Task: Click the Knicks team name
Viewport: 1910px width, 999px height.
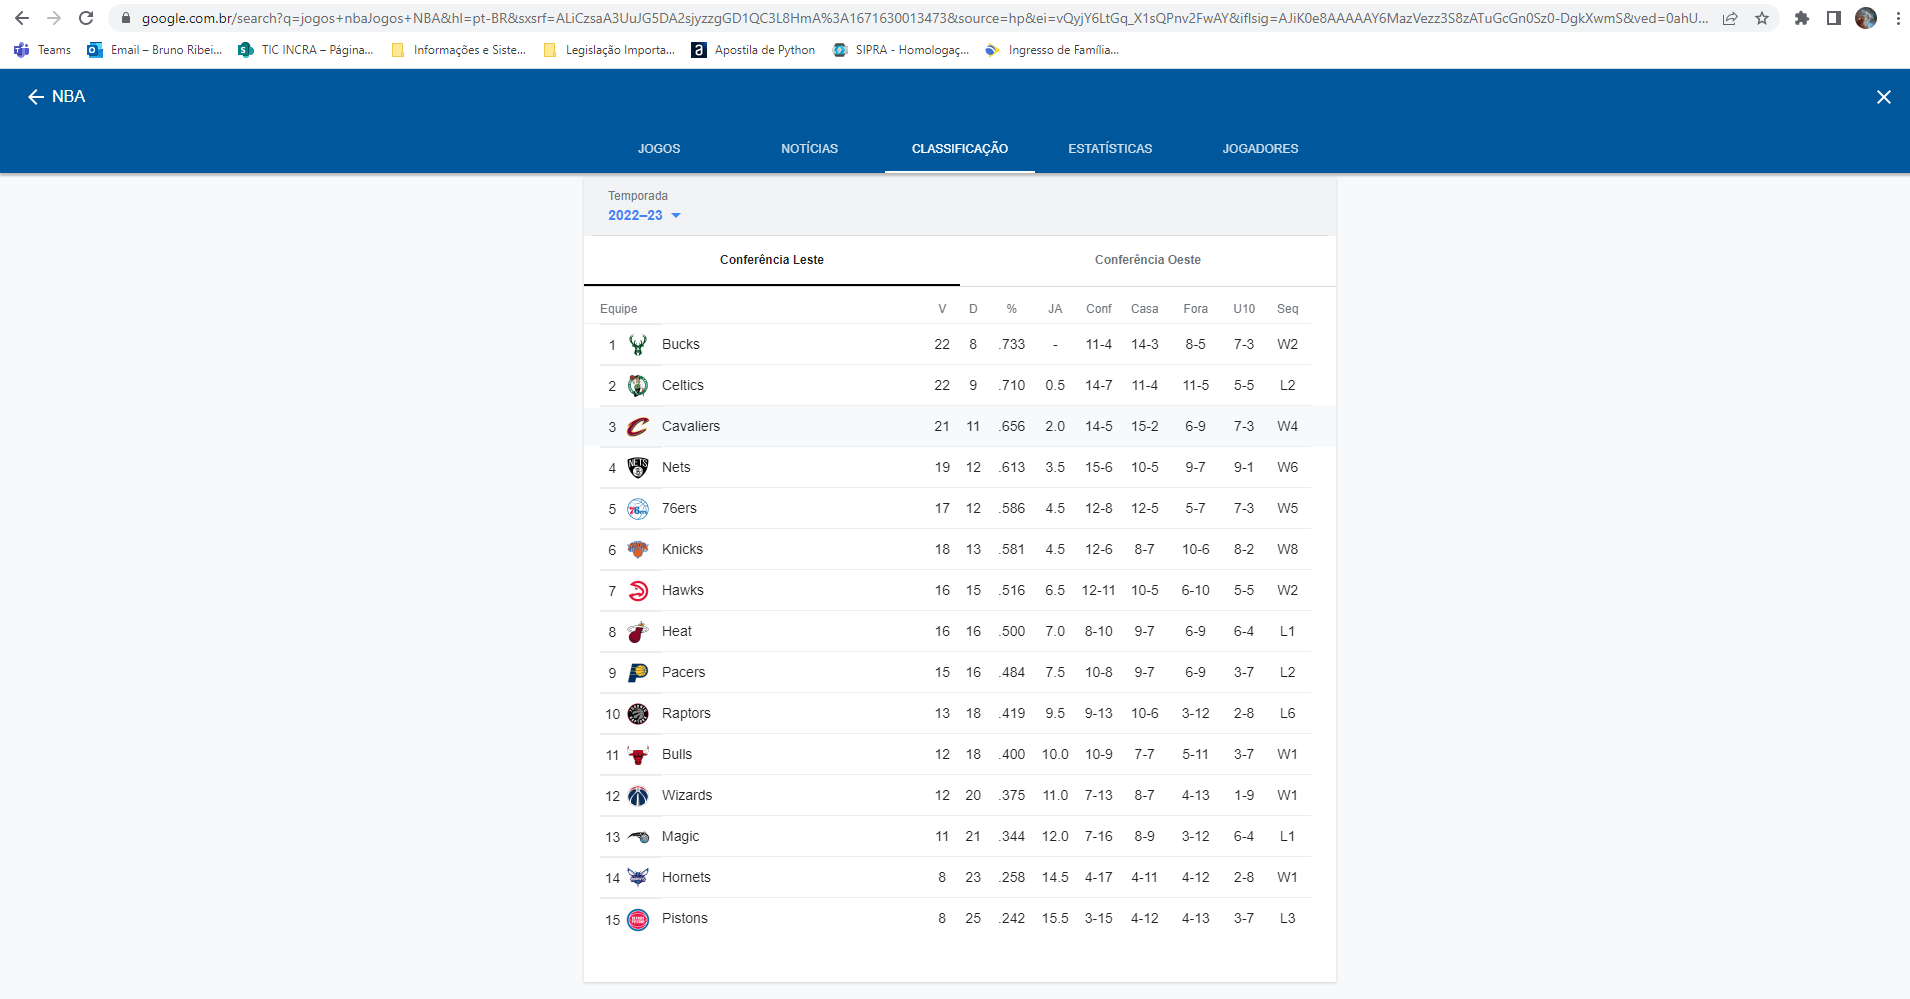Action: tap(682, 550)
